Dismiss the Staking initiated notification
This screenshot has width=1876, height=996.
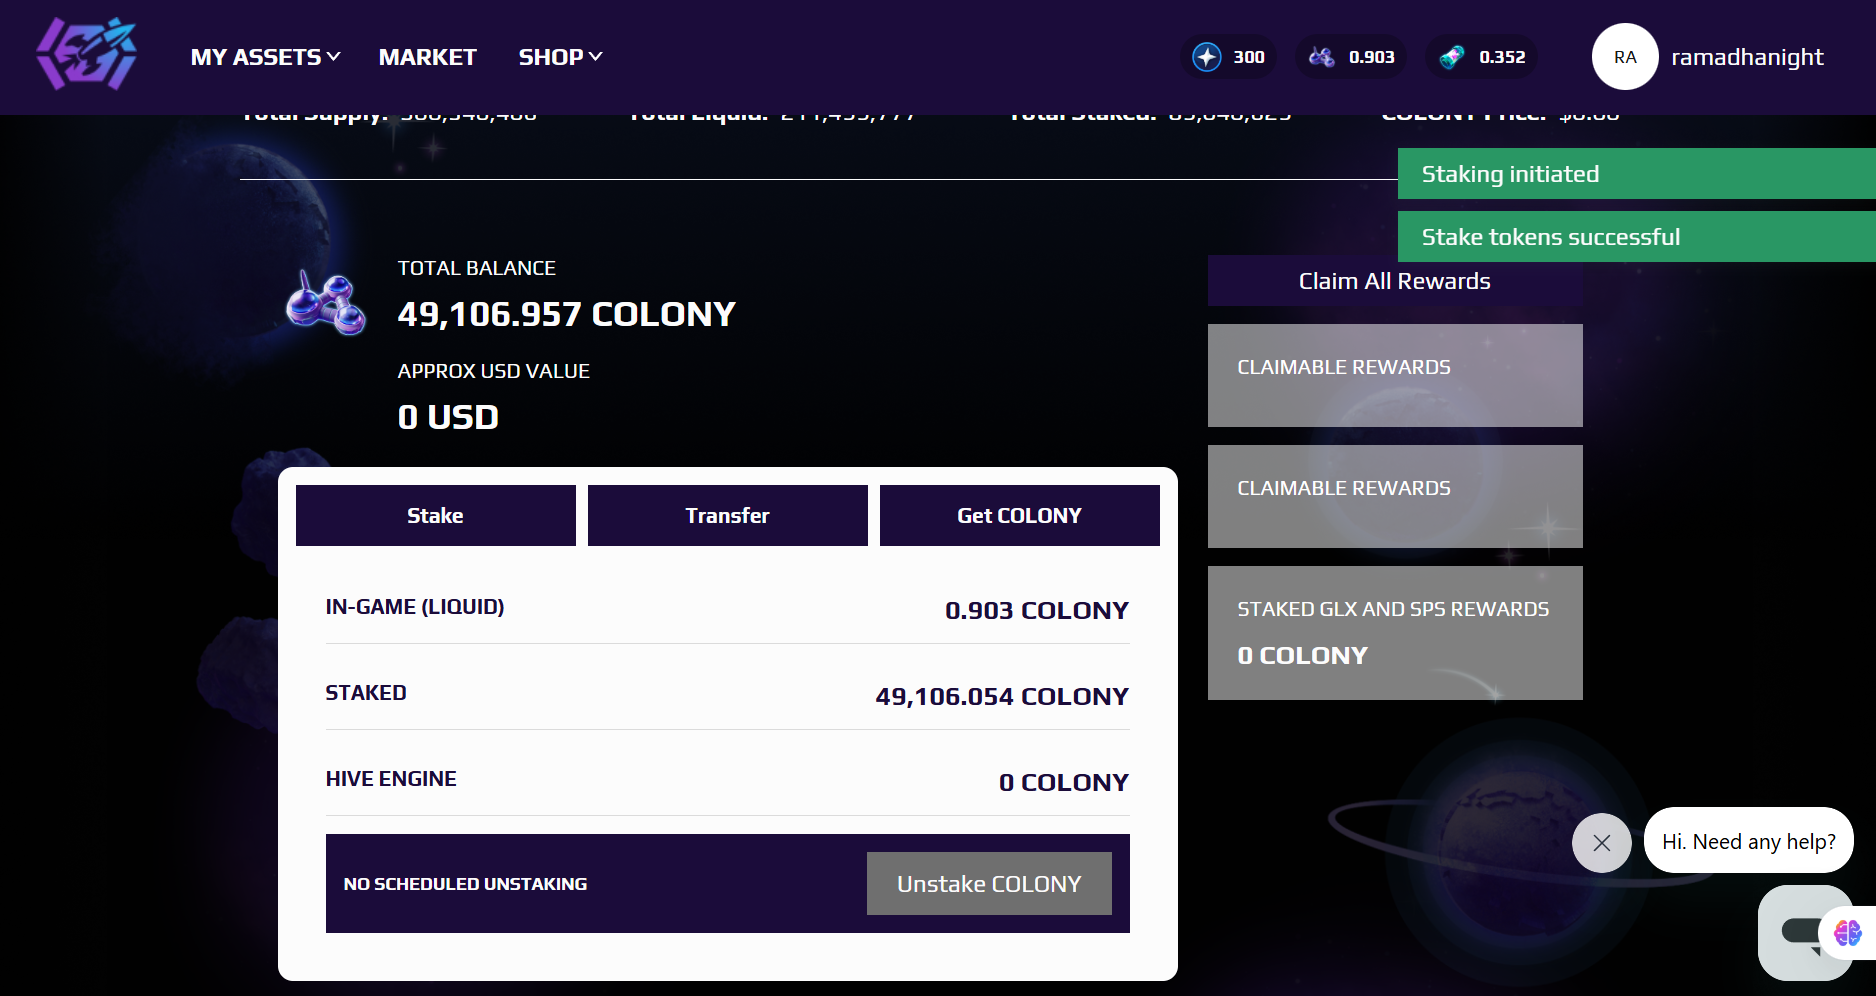tap(1636, 174)
